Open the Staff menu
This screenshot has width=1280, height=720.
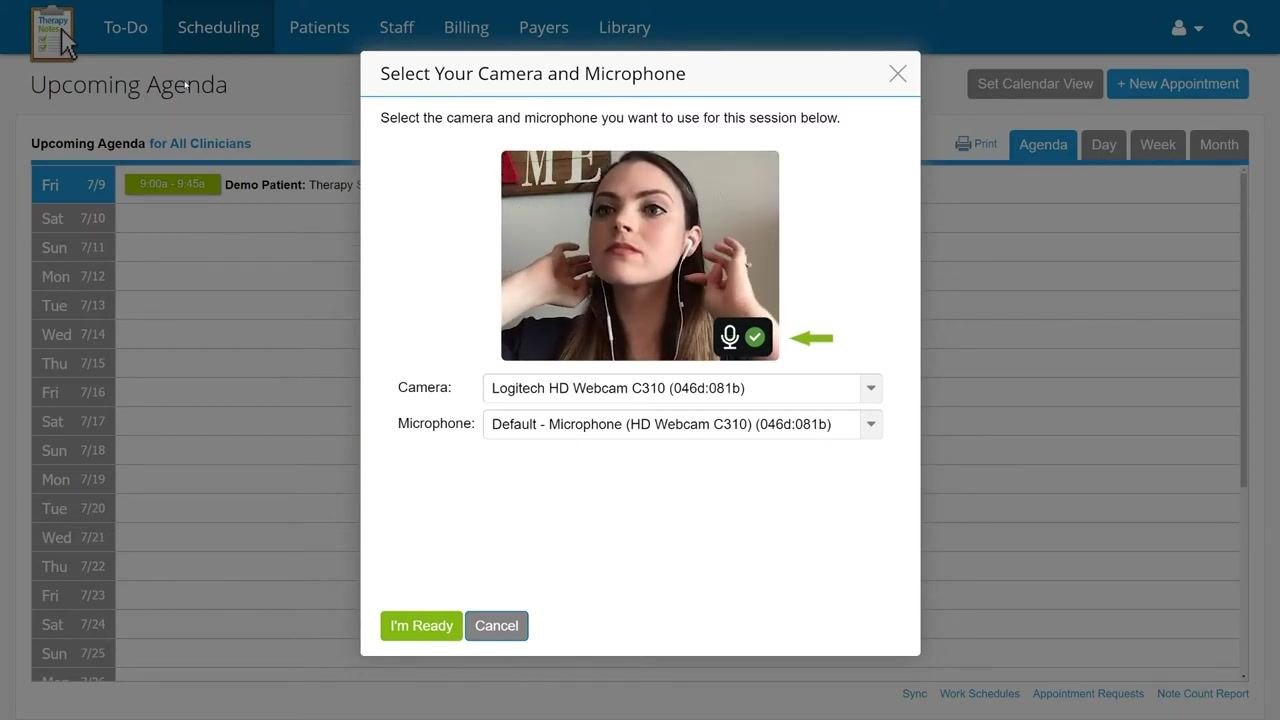[397, 27]
